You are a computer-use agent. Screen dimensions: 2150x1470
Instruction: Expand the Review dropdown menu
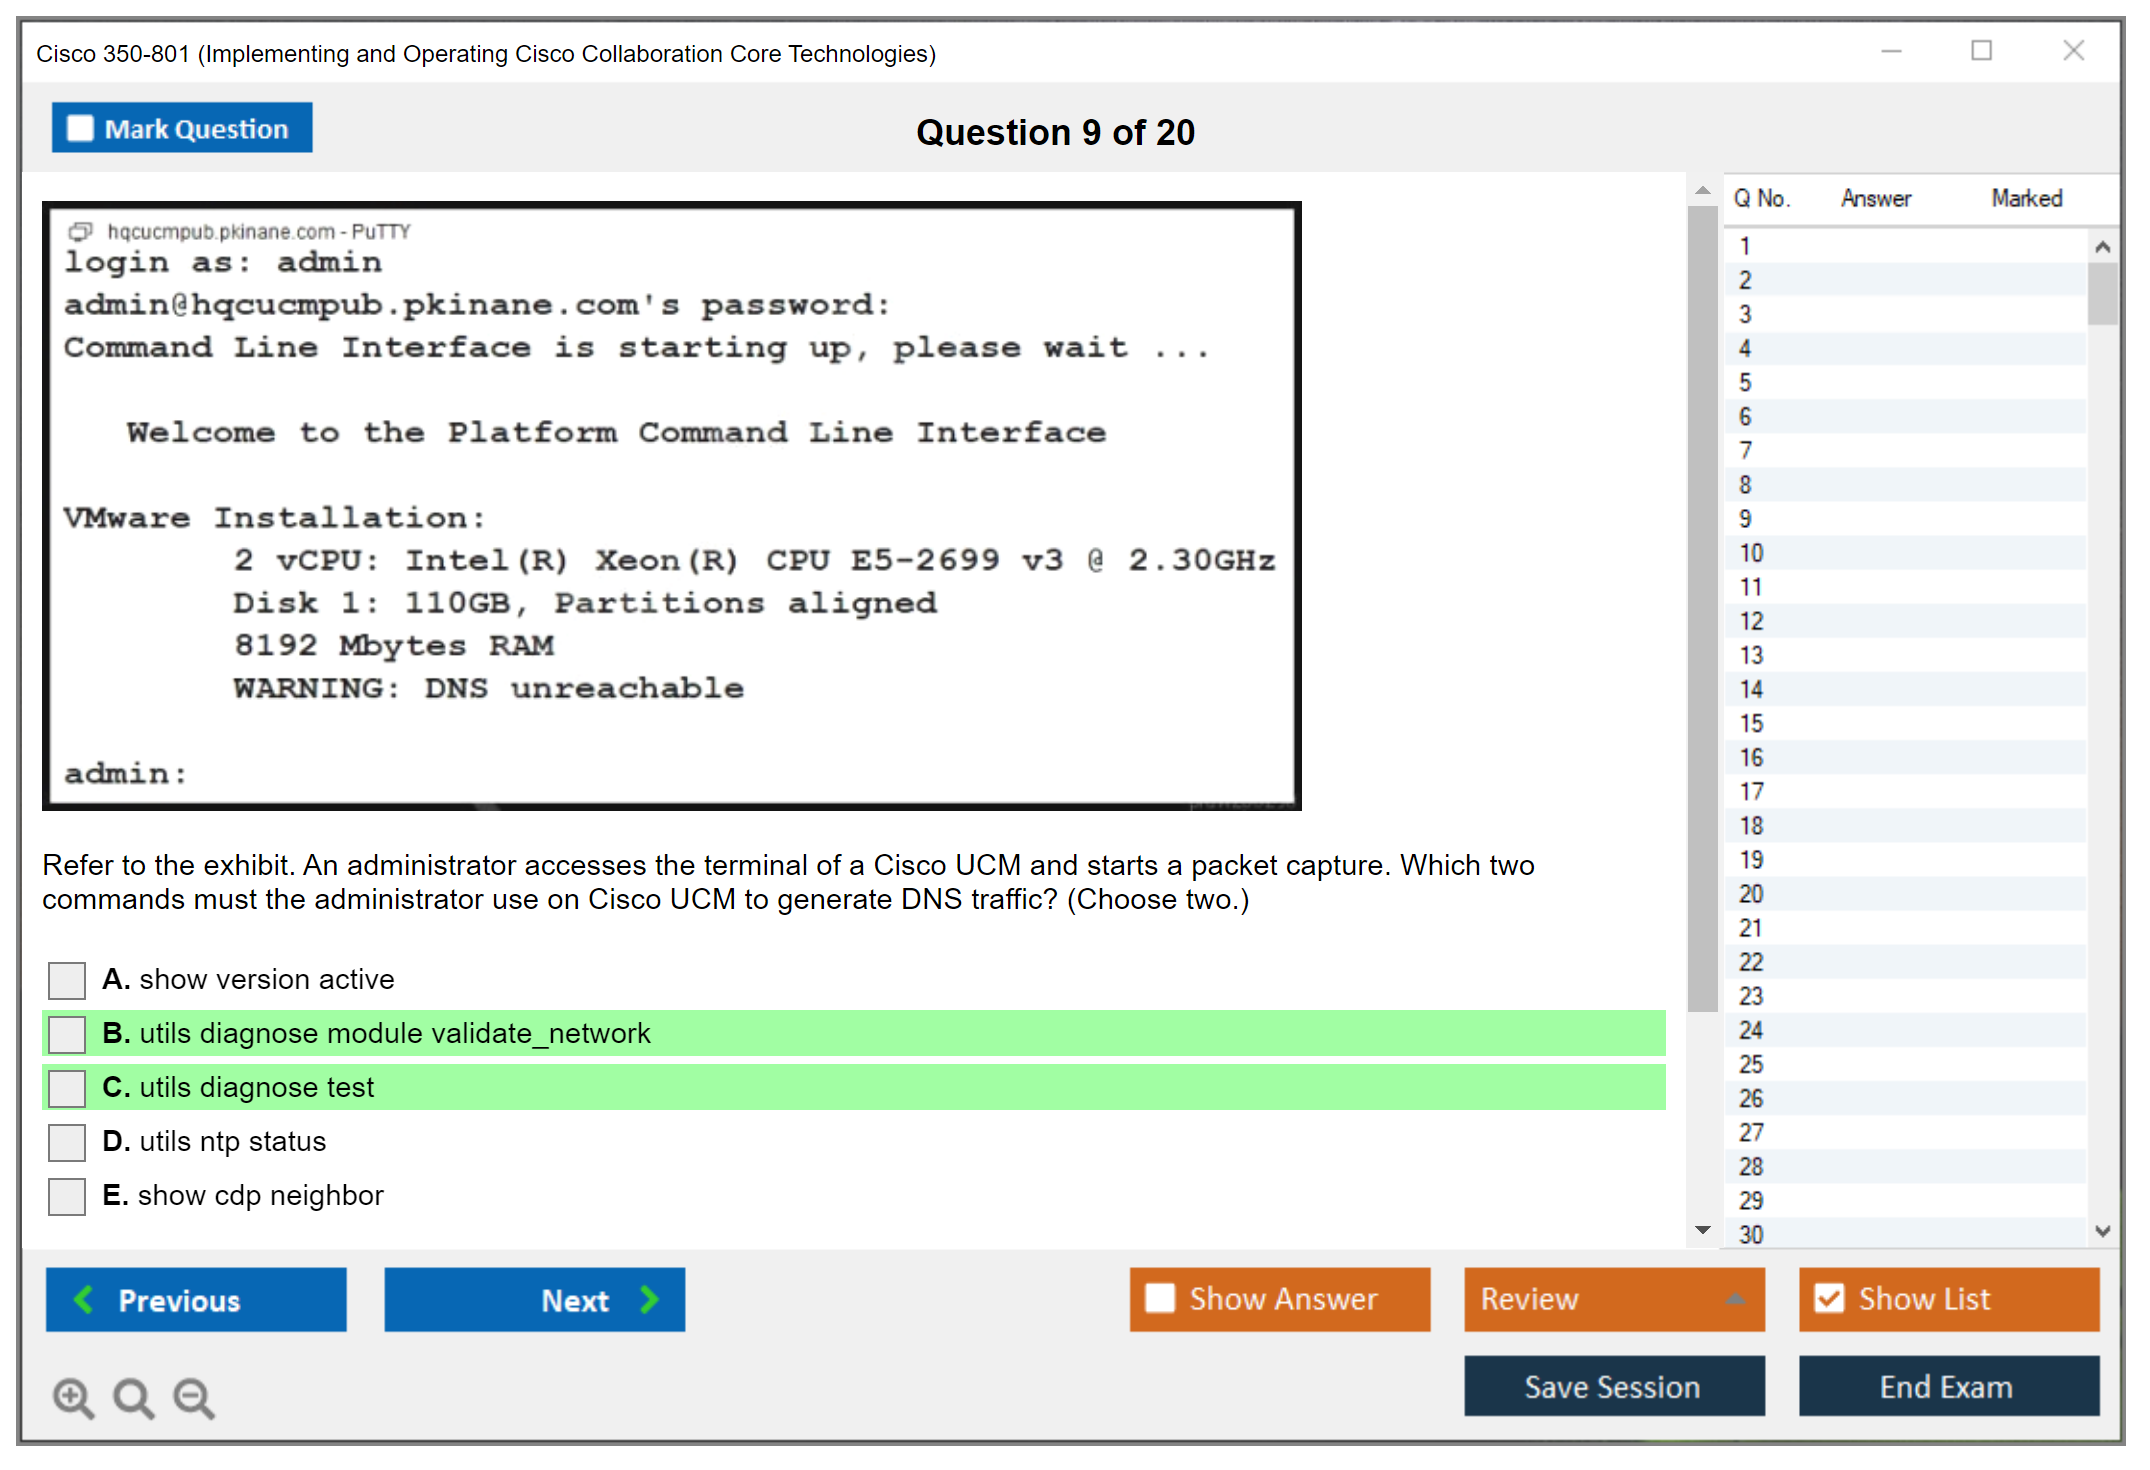click(x=1735, y=1299)
